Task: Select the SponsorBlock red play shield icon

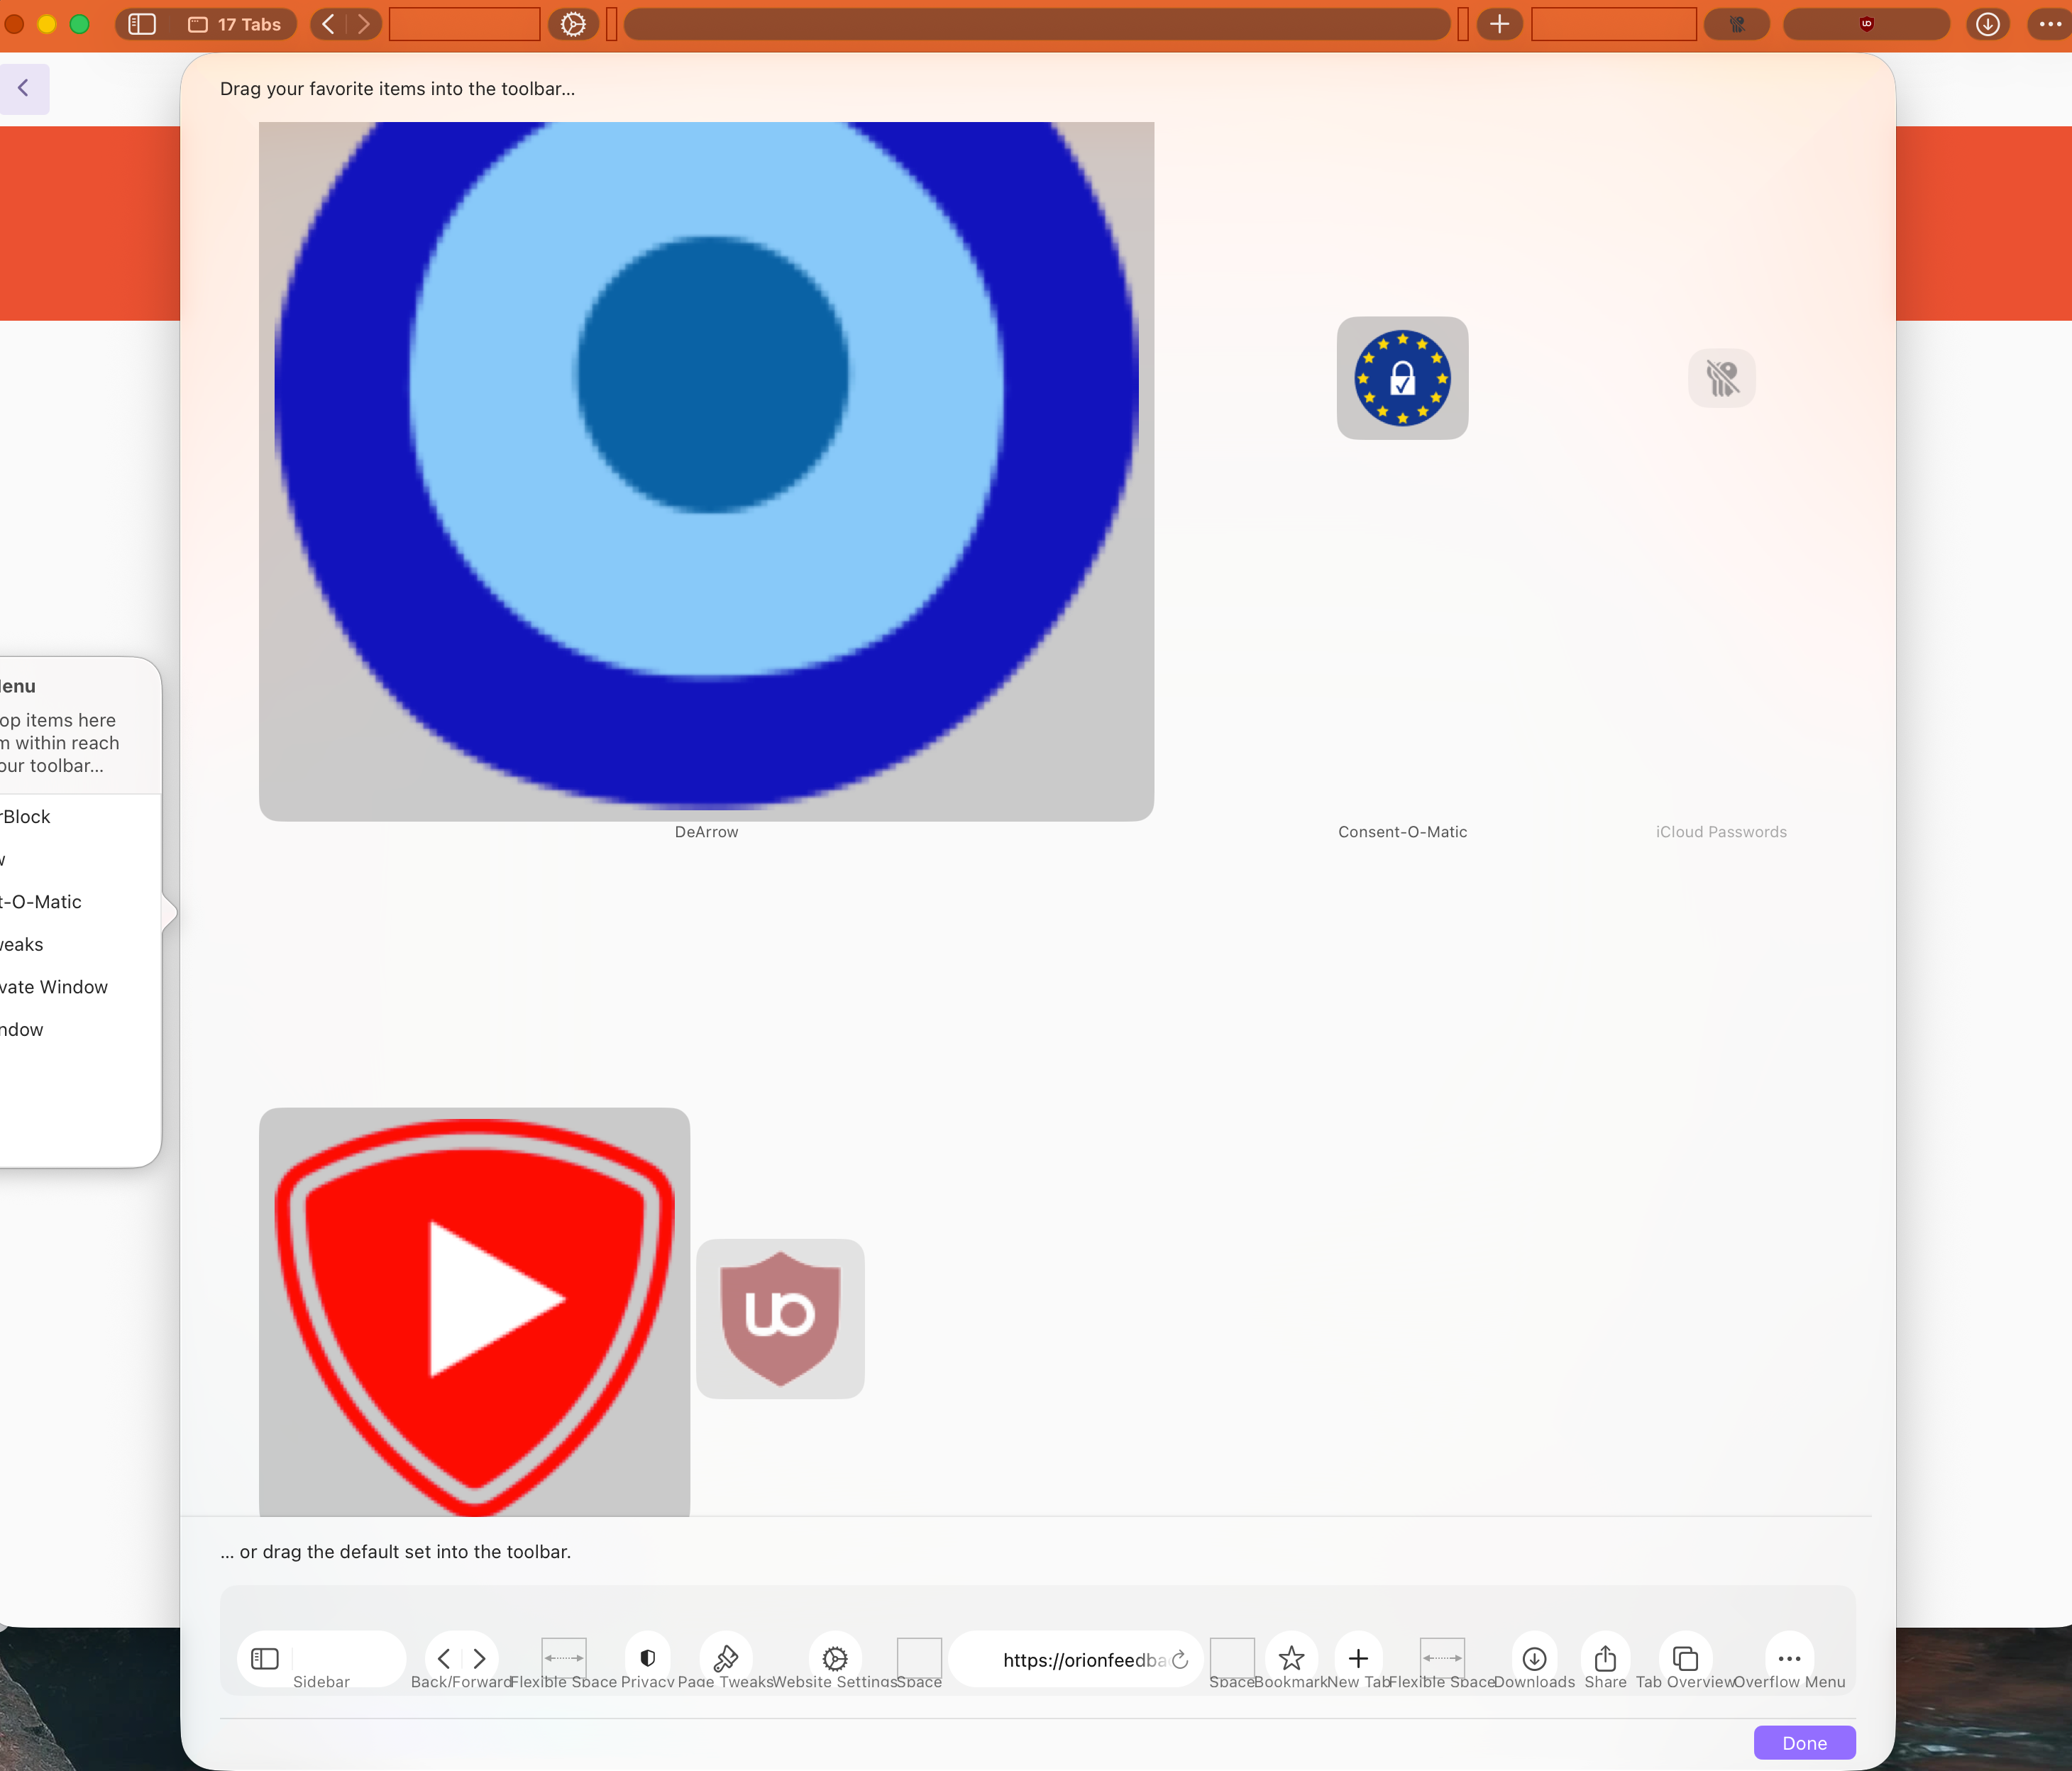Action: (x=474, y=1311)
